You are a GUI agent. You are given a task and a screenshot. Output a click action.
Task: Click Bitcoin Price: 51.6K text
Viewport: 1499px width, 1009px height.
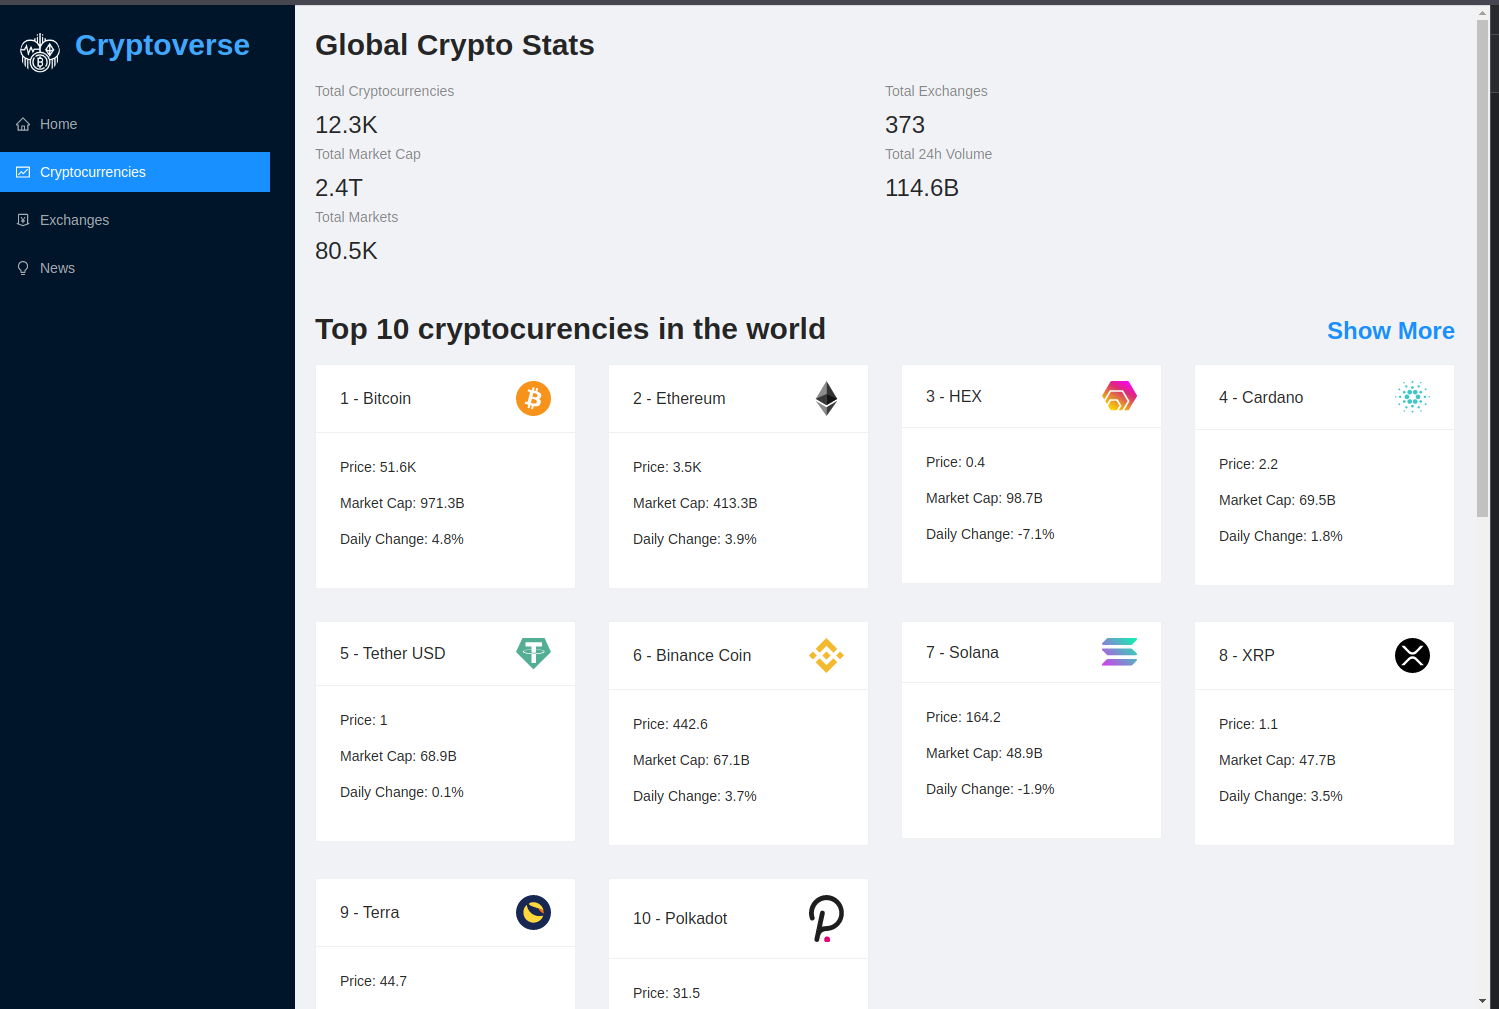(378, 467)
